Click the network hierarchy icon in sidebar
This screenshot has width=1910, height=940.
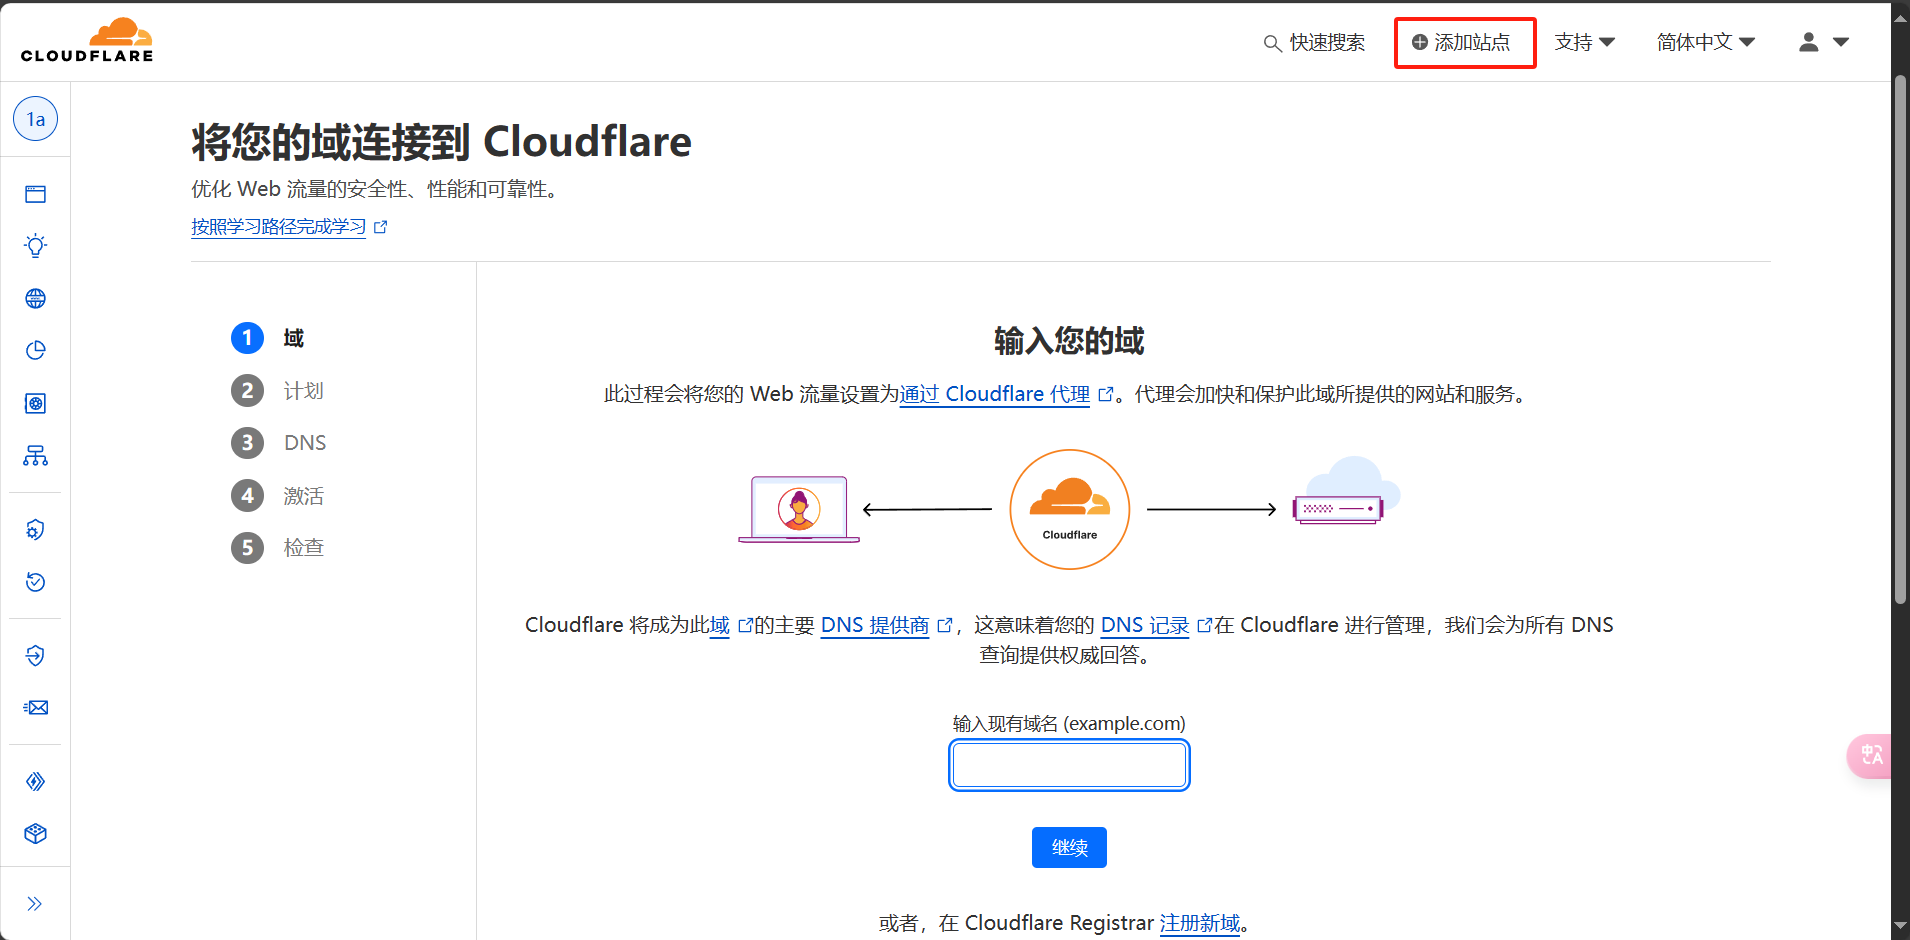pos(35,456)
